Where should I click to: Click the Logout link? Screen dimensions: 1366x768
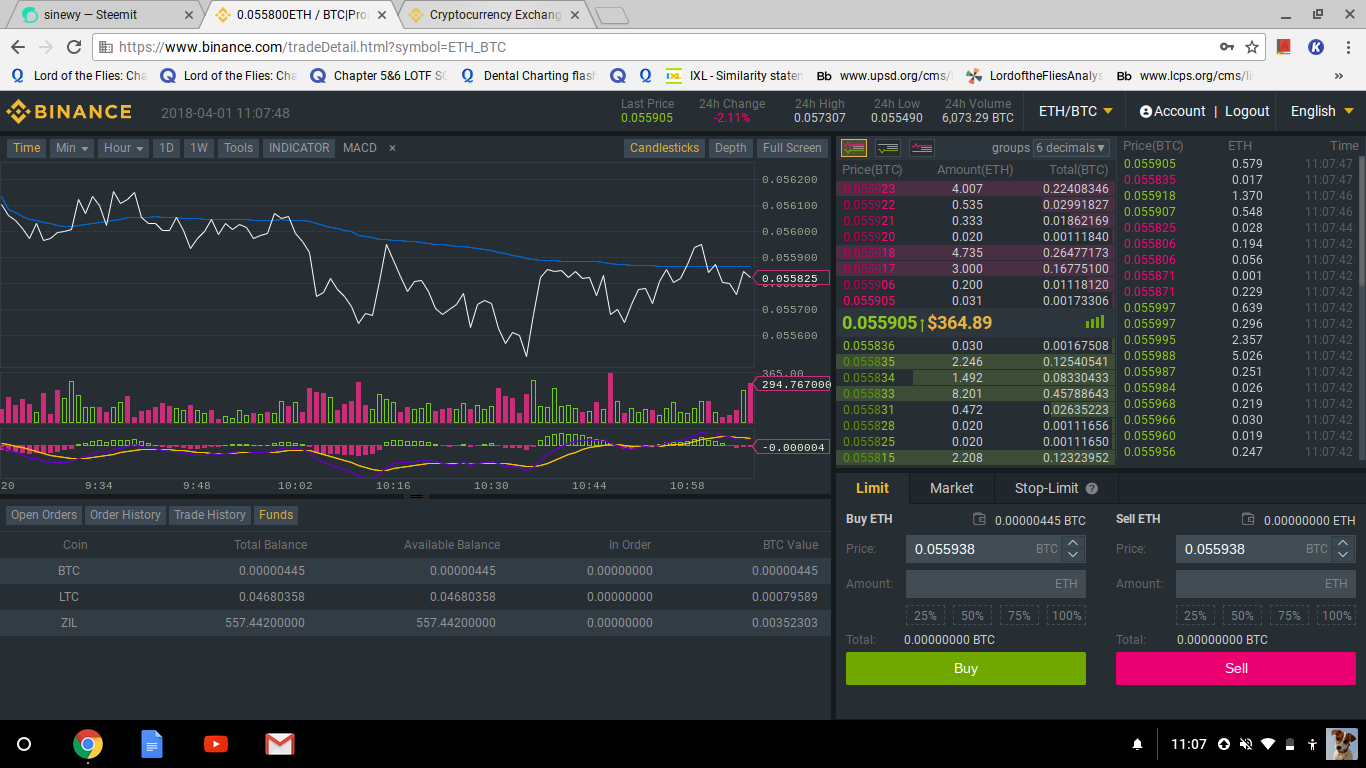(1247, 111)
